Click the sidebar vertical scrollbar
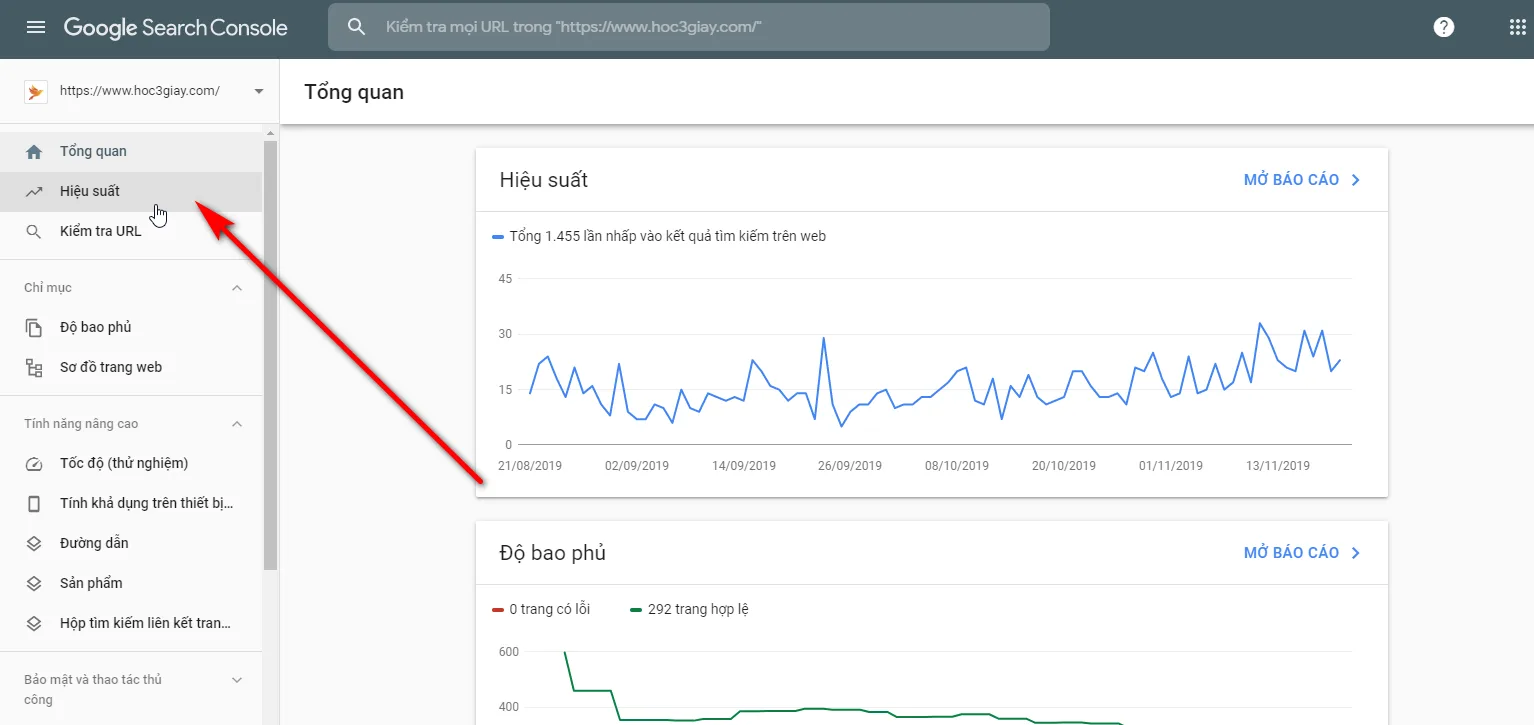 tap(270, 355)
